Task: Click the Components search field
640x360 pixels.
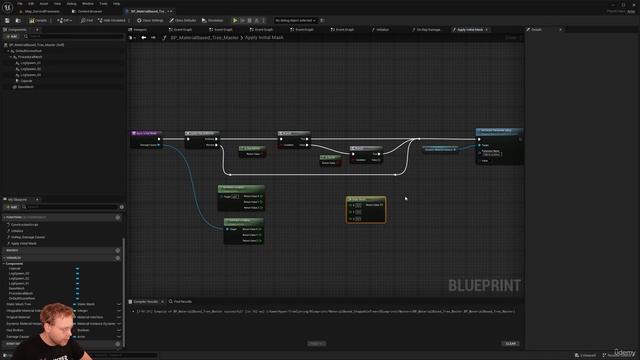Action: [73, 36]
